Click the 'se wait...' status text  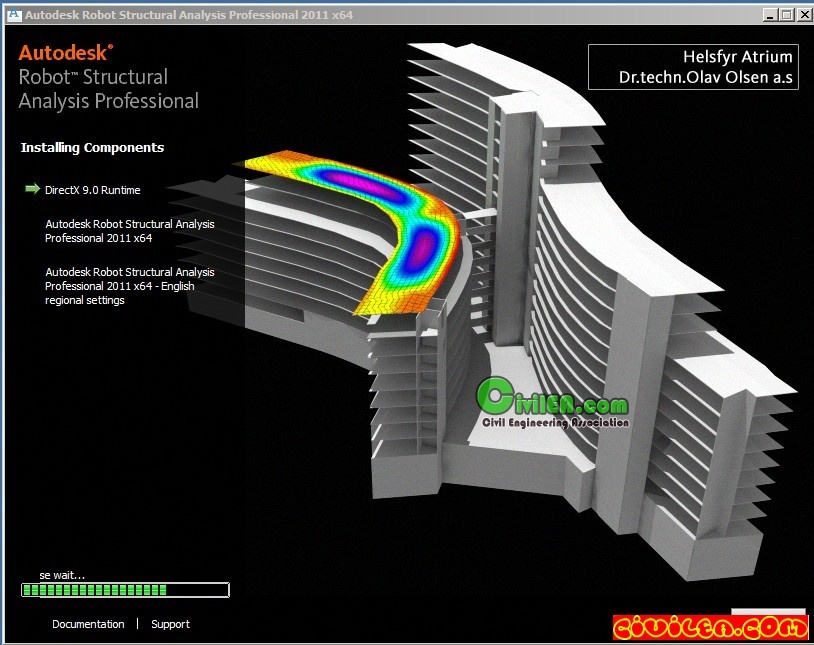62,575
